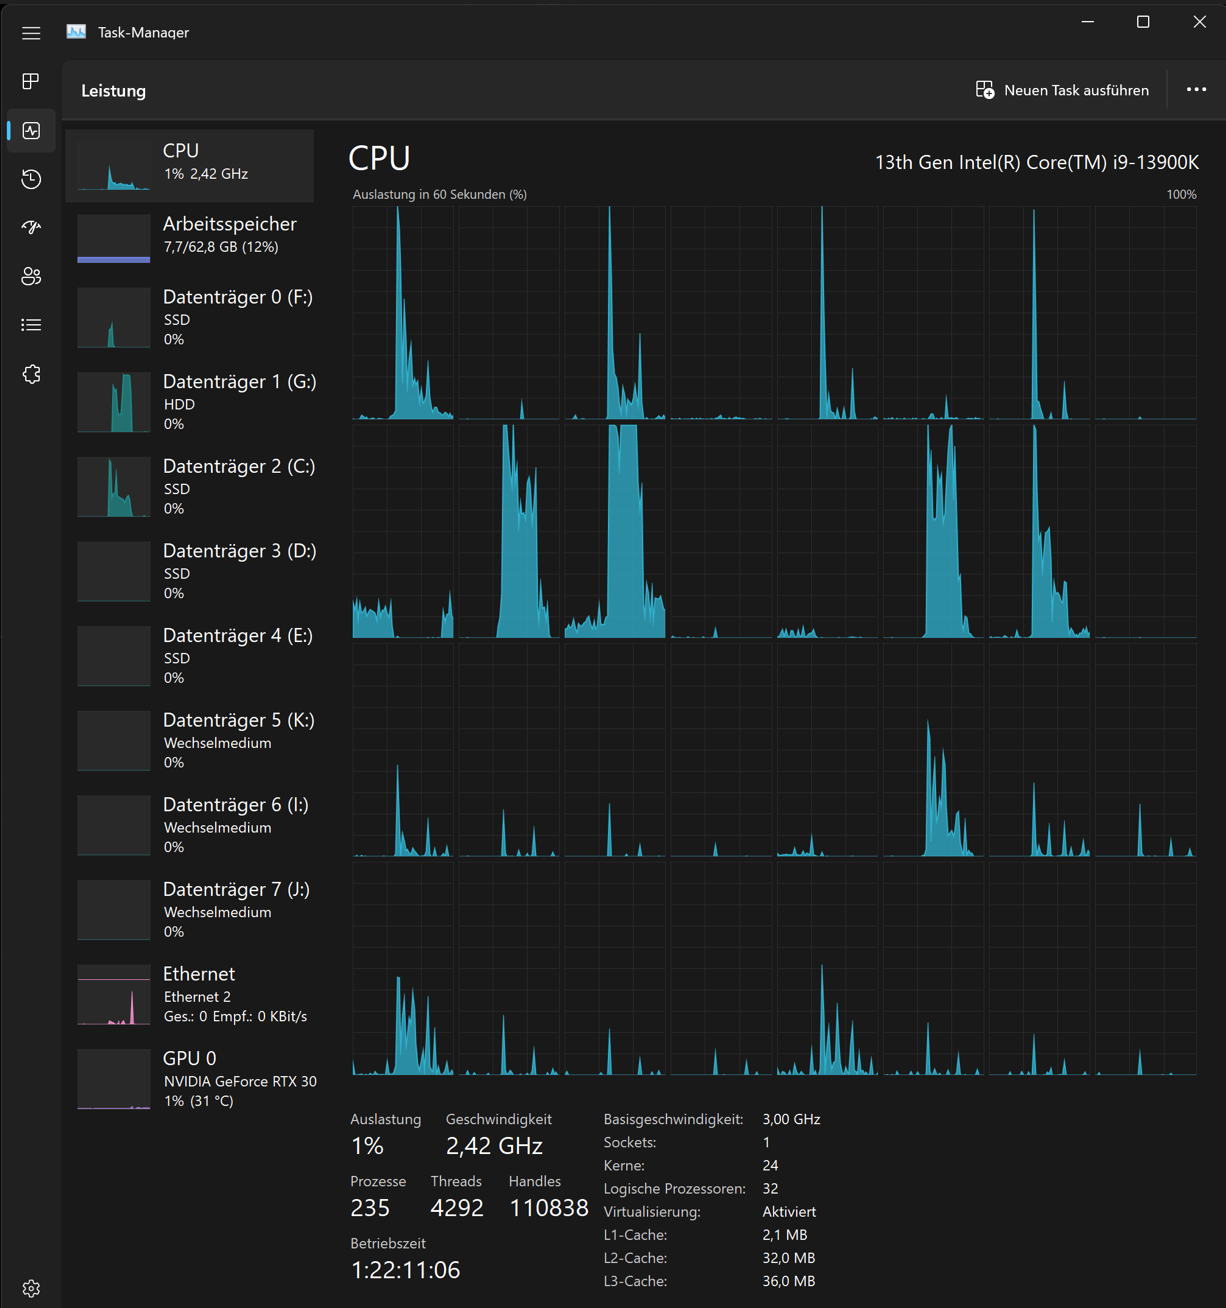Open the Users icon in sidebar
1226x1308 pixels.
[31, 276]
